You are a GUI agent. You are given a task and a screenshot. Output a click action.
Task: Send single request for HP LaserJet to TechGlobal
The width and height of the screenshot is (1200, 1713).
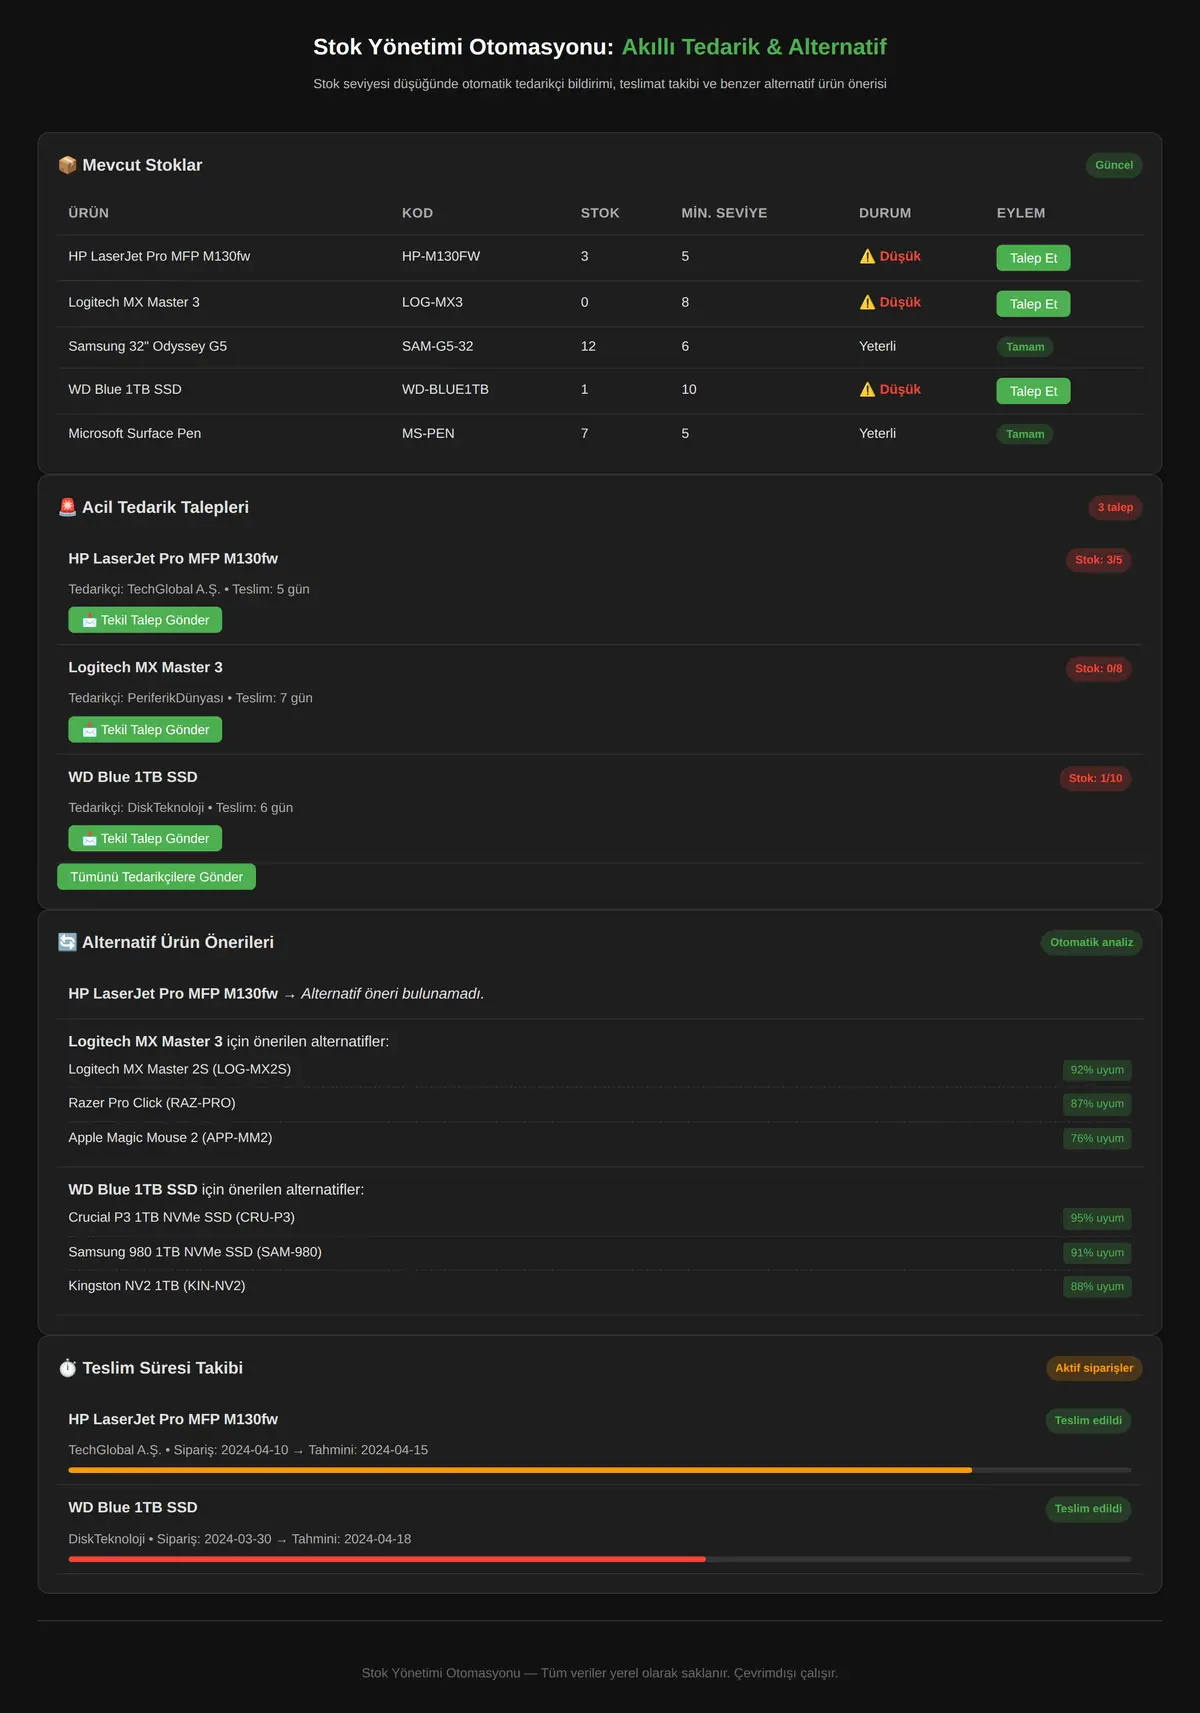[x=145, y=620]
